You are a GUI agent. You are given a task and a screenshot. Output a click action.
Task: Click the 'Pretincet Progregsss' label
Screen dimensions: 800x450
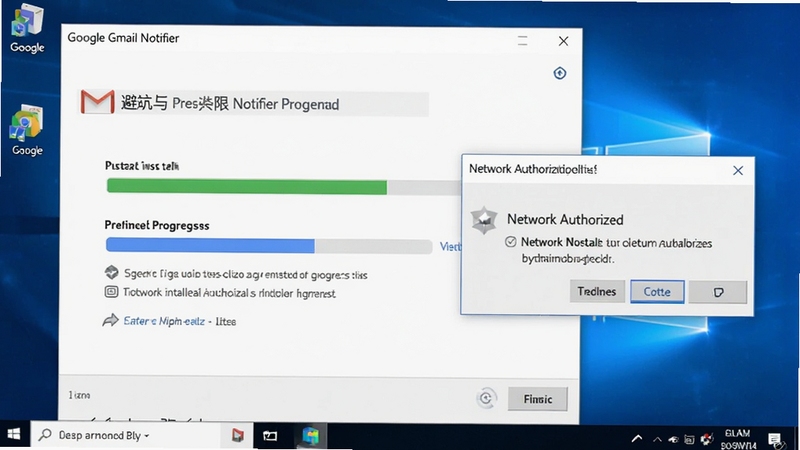[x=157, y=225]
